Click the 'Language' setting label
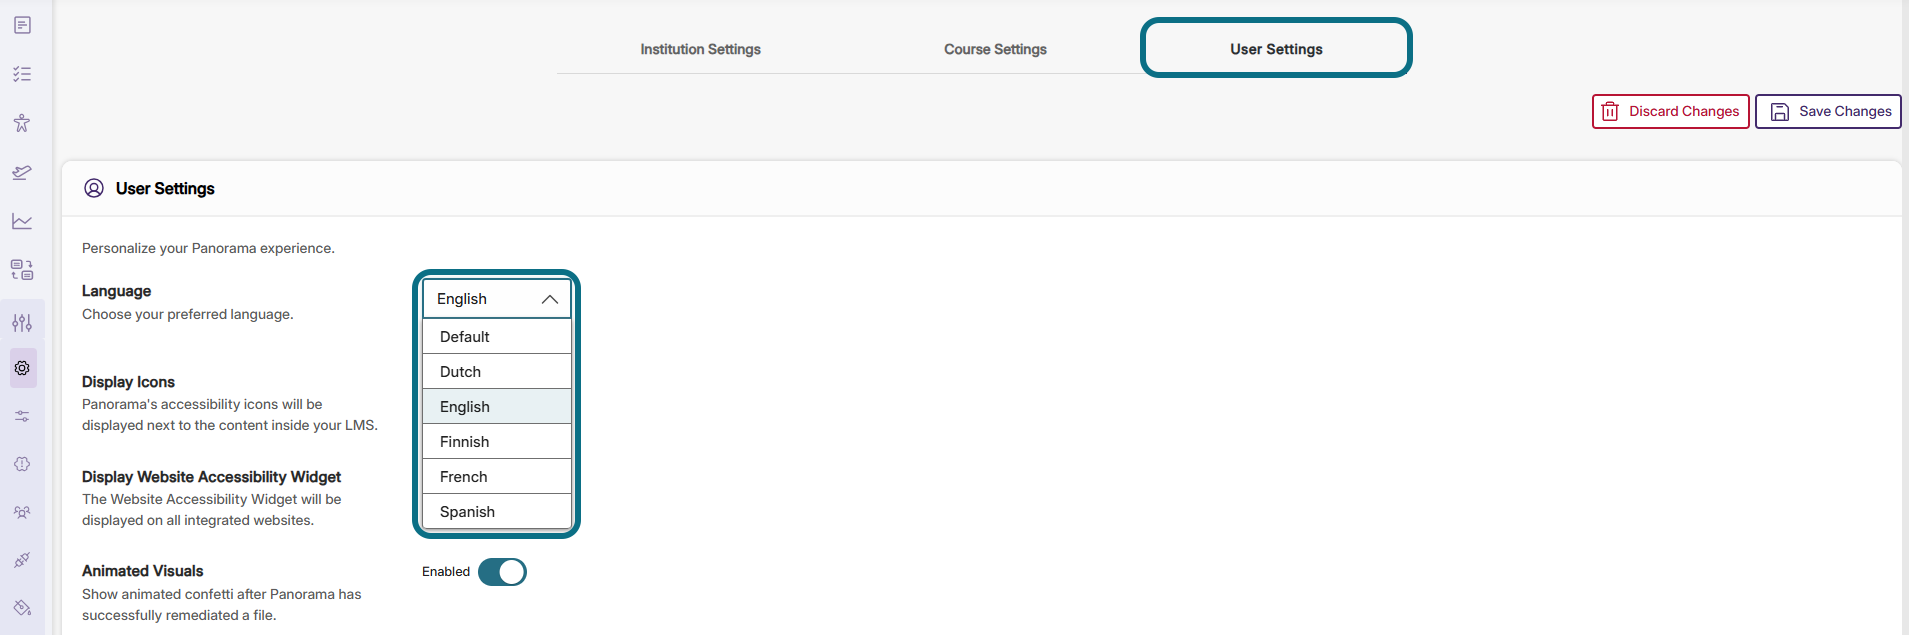 click(116, 291)
